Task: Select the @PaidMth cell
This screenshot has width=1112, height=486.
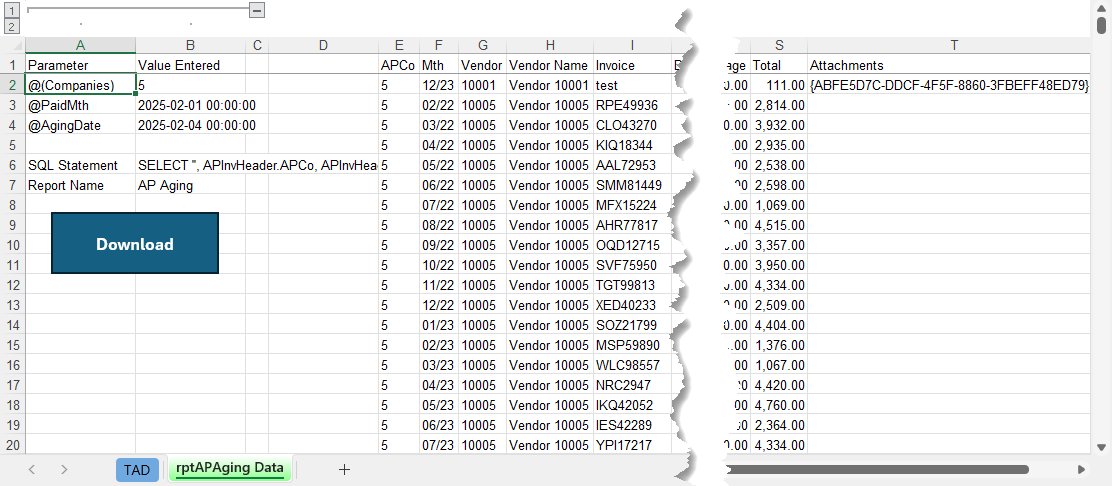Action: (x=80, y=105)
